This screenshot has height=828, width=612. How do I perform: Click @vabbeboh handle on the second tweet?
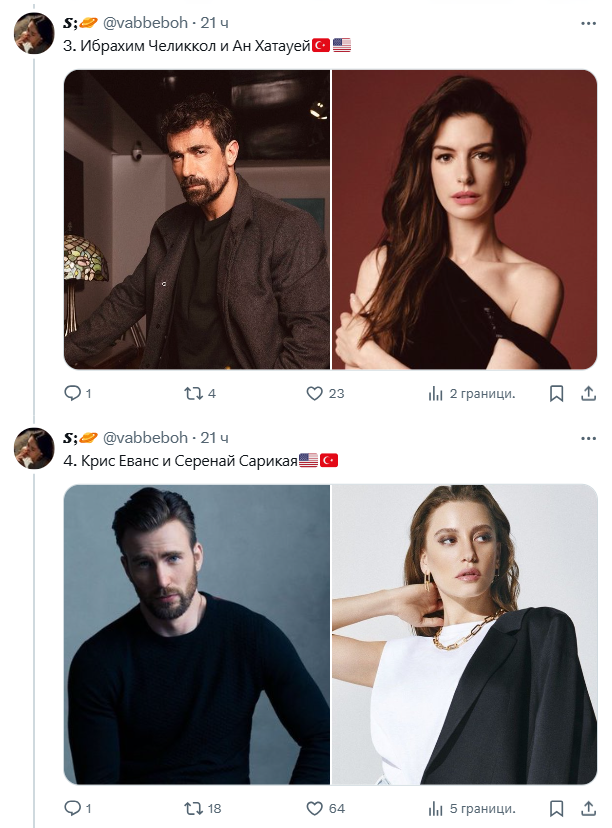(145, 437)
